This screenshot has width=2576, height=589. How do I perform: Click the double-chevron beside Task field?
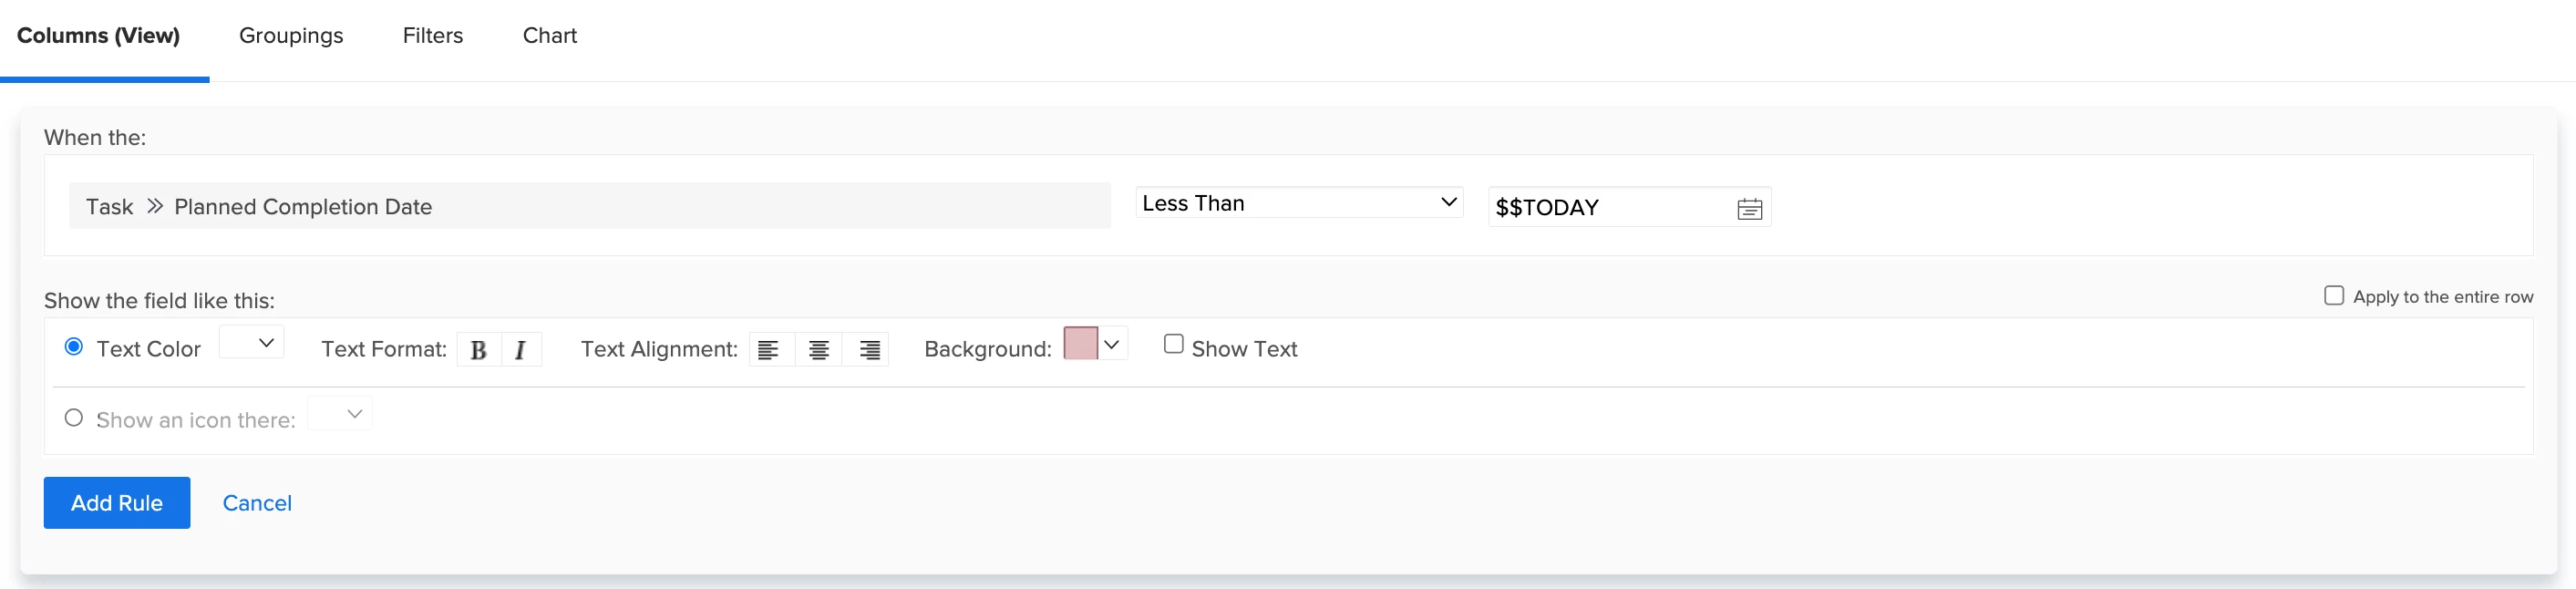coord(154,206)
